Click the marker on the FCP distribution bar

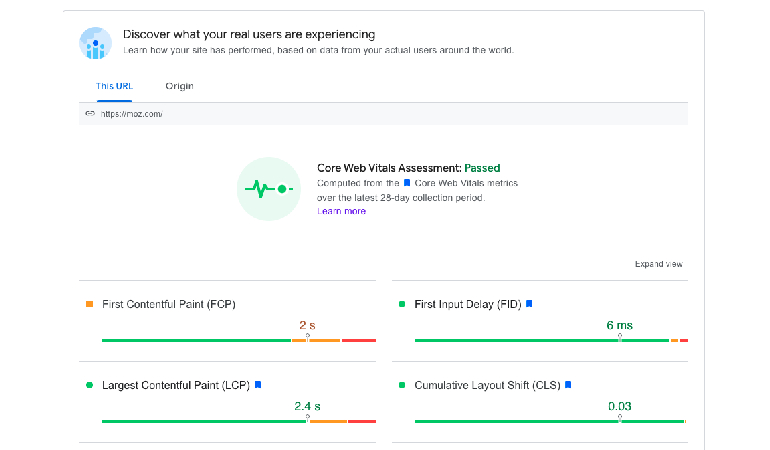(x=307, y=338)
